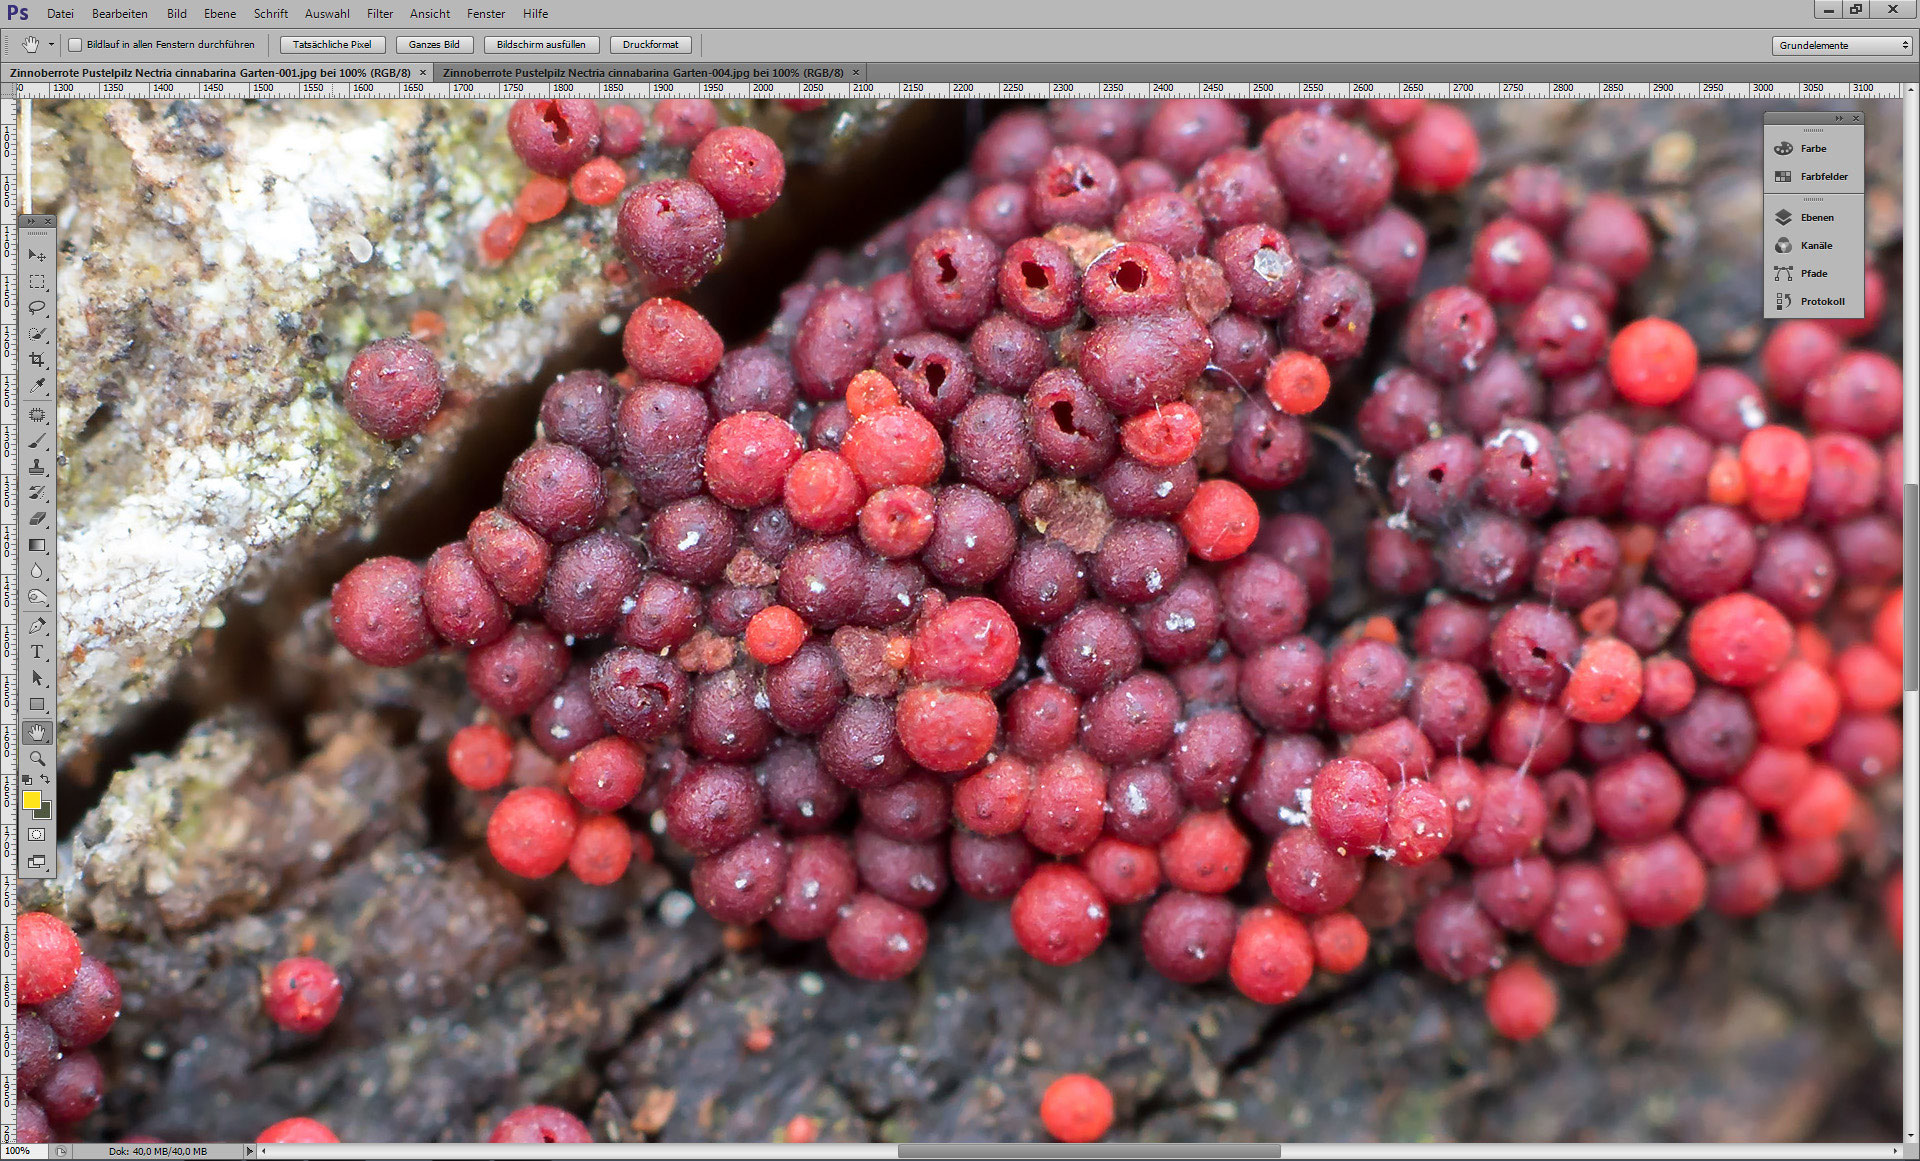Toggle Quick Mask mode

coord(37,834)
